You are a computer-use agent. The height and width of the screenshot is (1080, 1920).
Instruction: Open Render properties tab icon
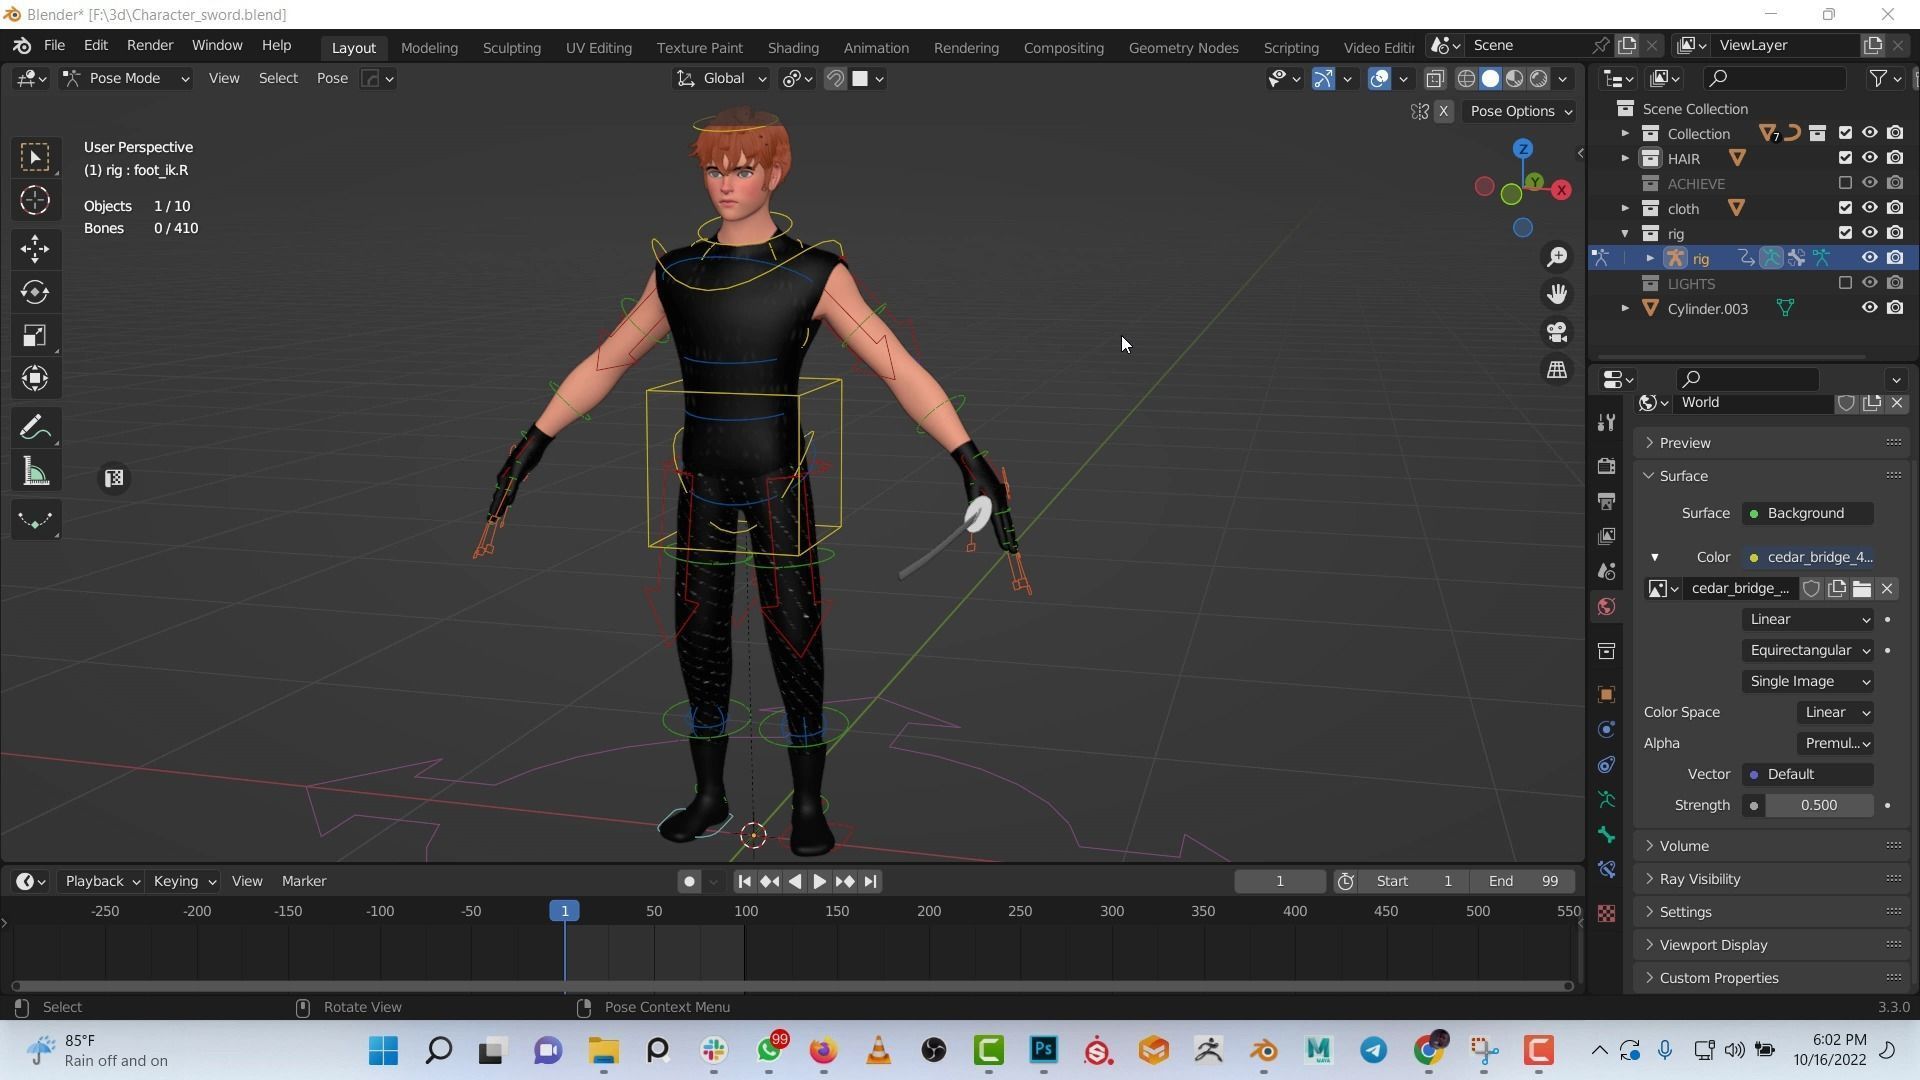pyautogui.click(x=1606, y=466)
